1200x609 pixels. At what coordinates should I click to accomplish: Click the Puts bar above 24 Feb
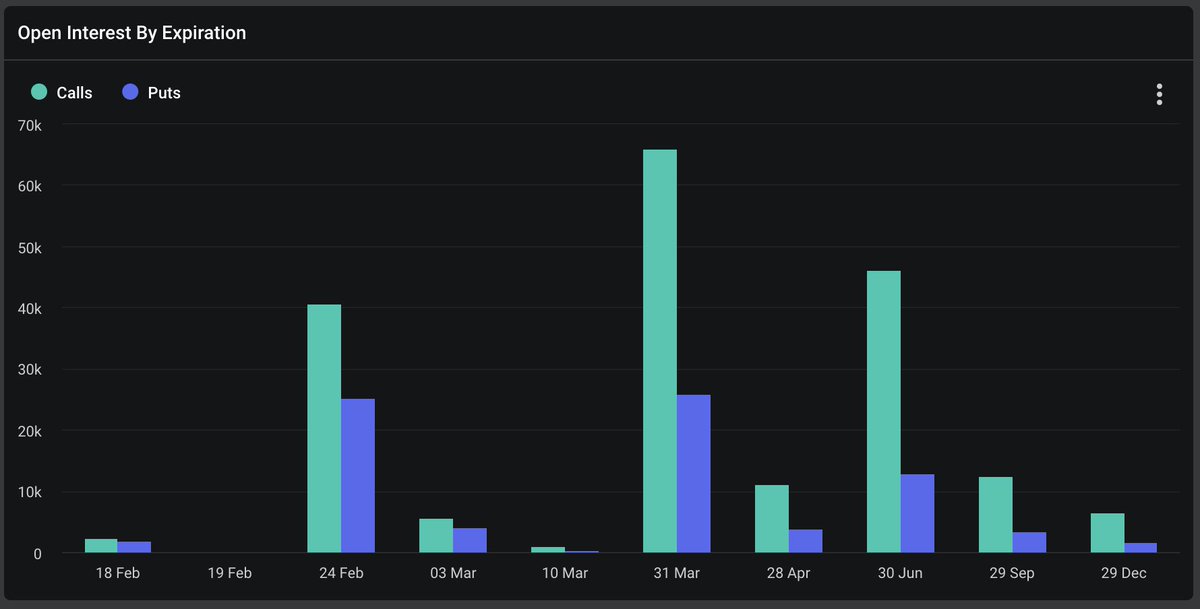tap(358, 475)
